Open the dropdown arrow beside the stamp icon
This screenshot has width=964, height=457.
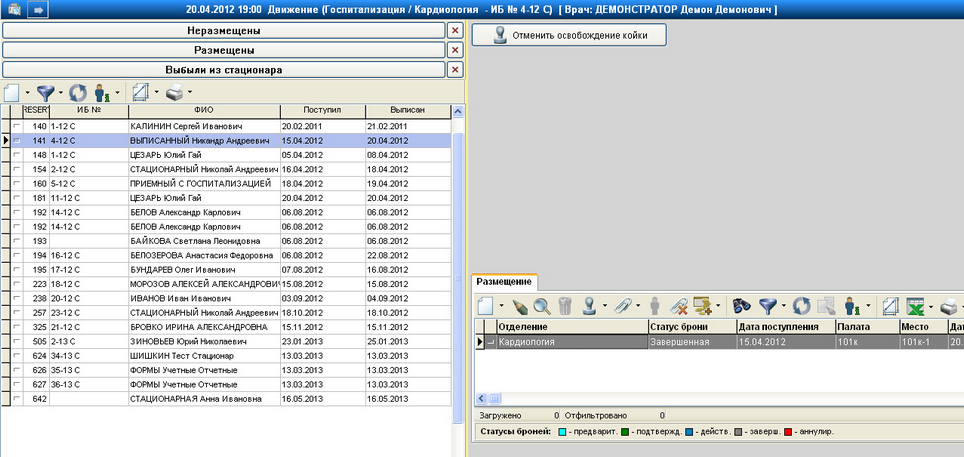point(606,305)
